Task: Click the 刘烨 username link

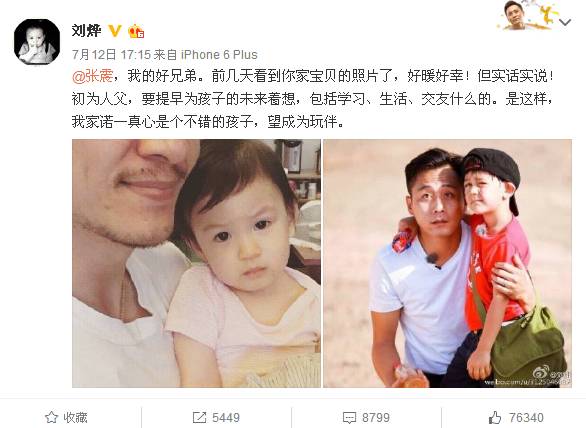Action: coord(86,31)
